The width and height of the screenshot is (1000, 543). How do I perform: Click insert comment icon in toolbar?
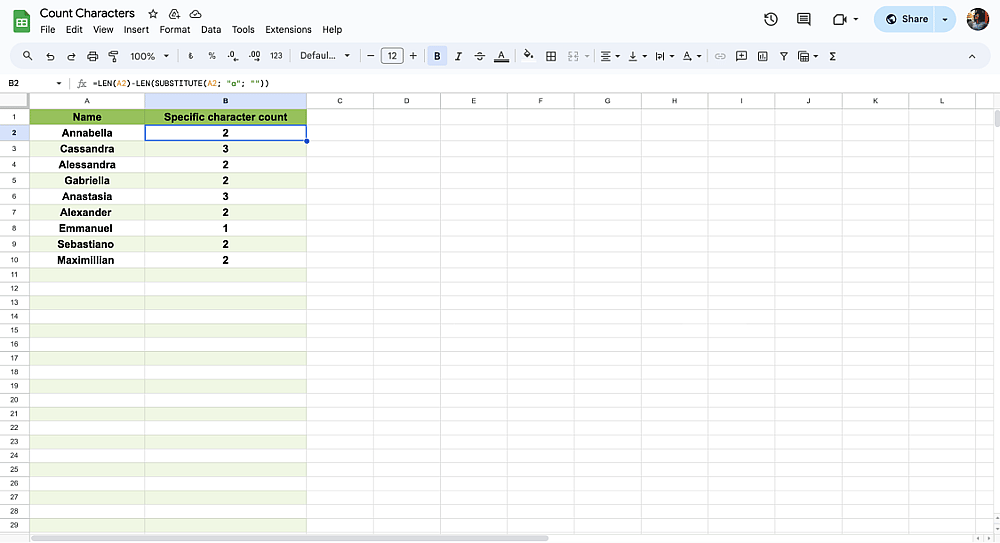click(741, 56)
